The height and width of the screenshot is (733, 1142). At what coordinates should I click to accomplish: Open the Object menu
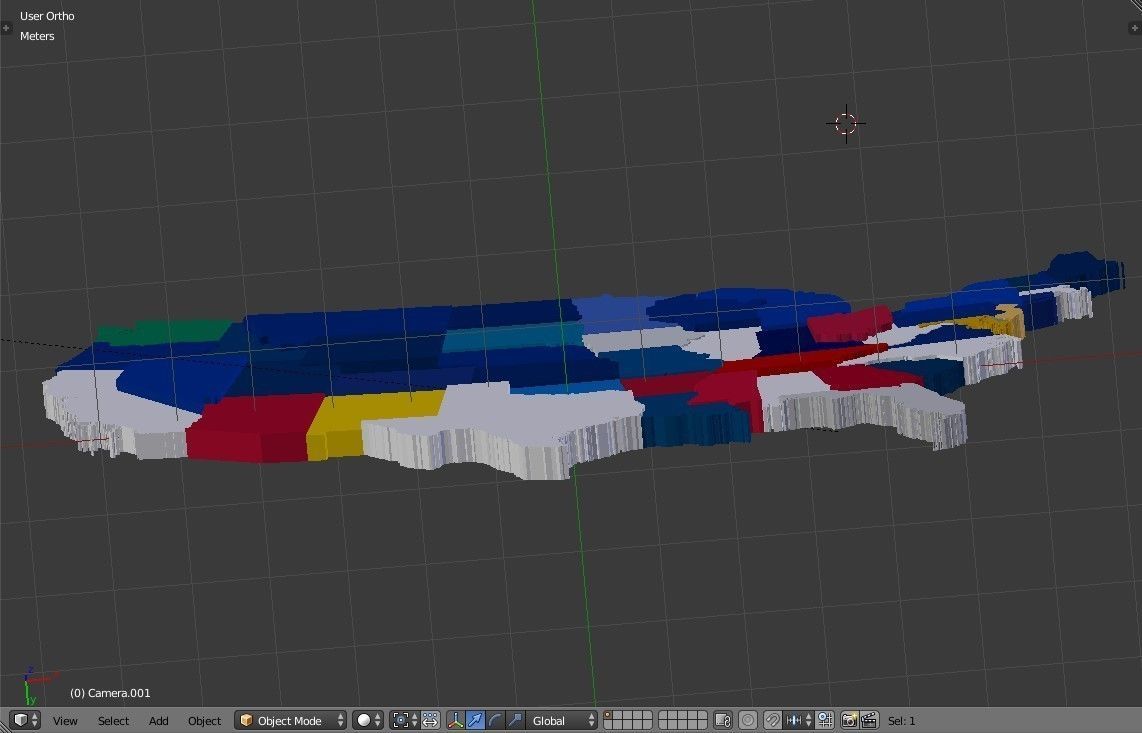204,721
